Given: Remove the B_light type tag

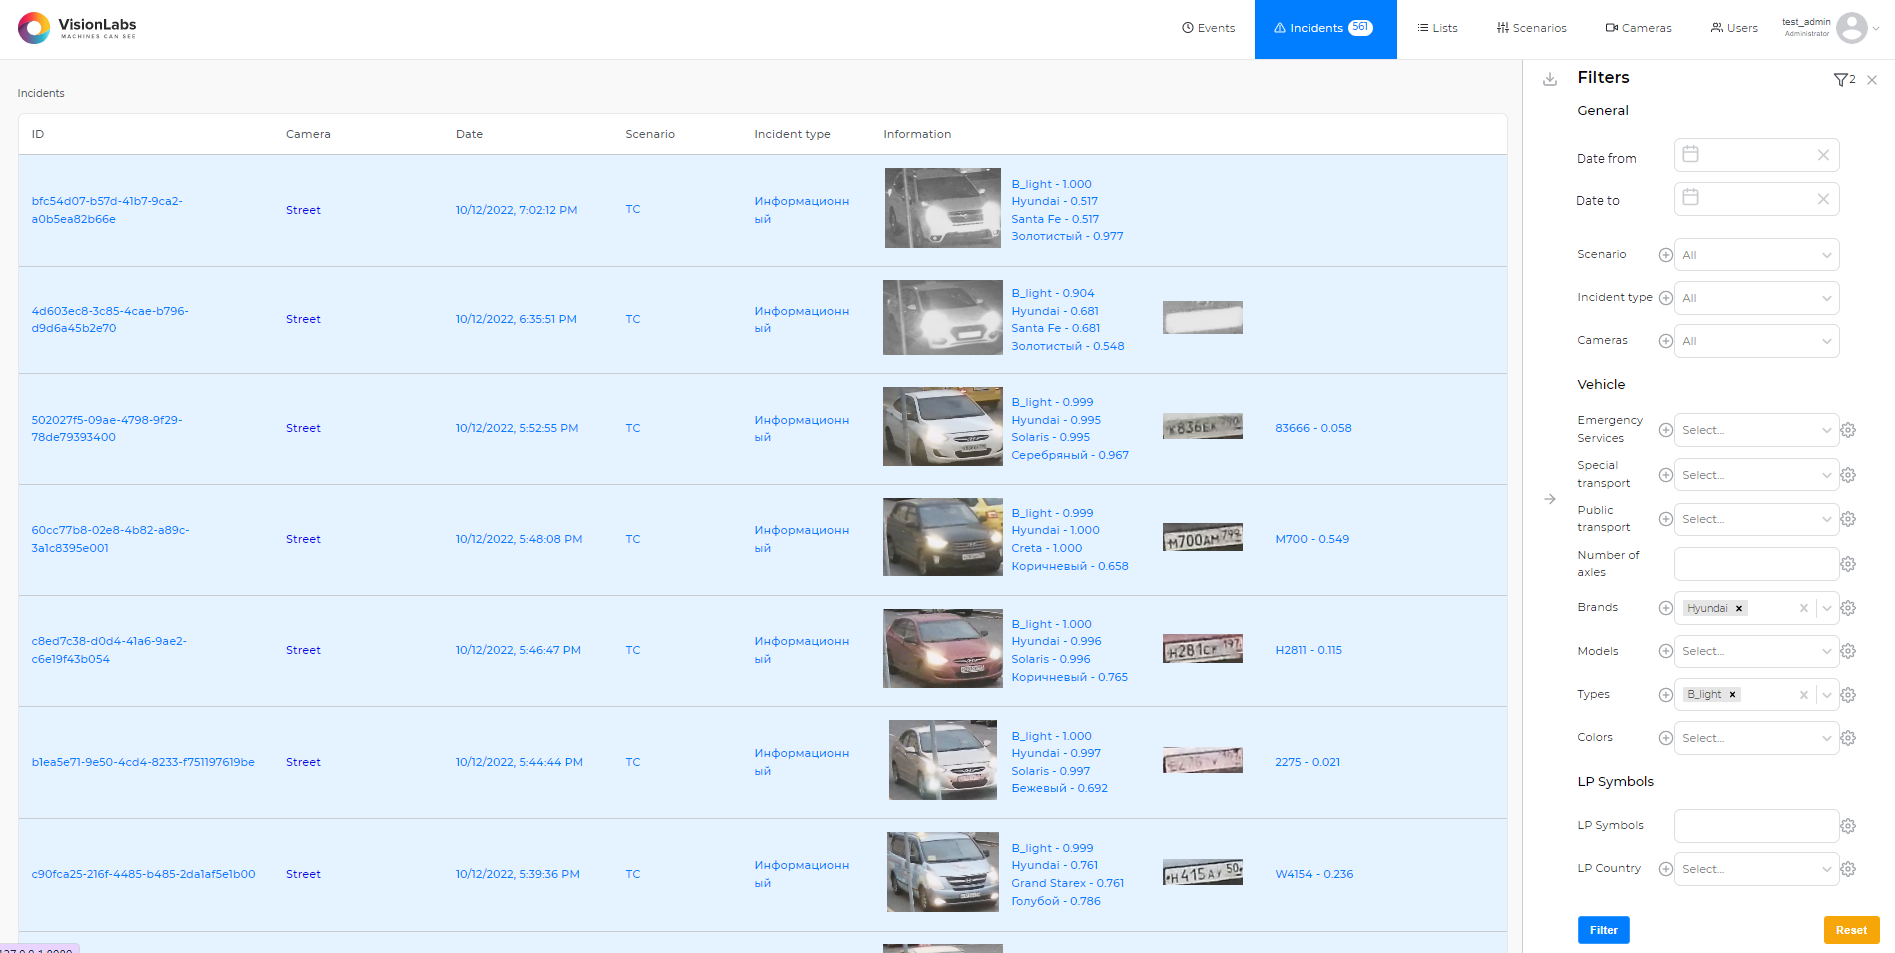Looking at the screenshot, I should [1732, 695].
